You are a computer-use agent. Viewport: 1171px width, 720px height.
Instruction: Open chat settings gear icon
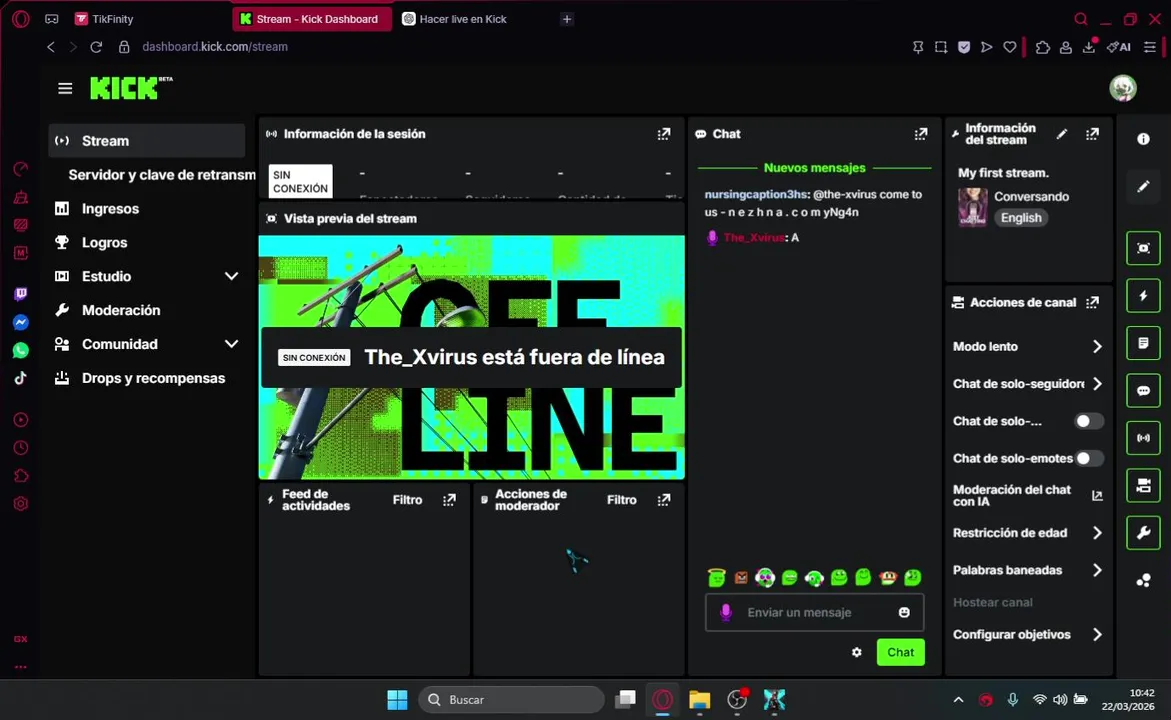(x=857, y=652)
